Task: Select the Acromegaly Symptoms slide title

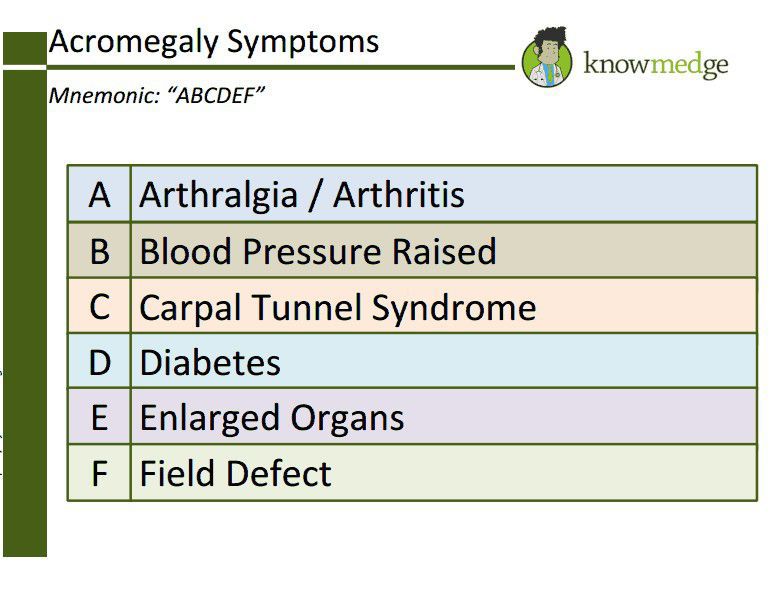Action: pyautogui.click(x=214, y=42)
